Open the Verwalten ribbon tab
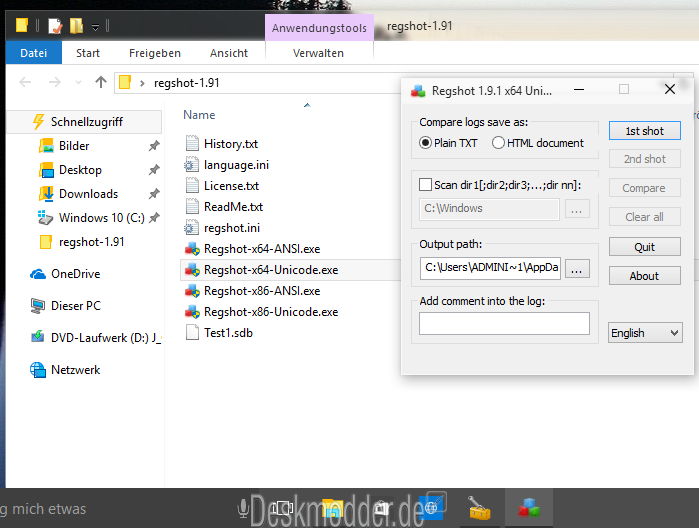Screen dimensions: 699x528 318,53
